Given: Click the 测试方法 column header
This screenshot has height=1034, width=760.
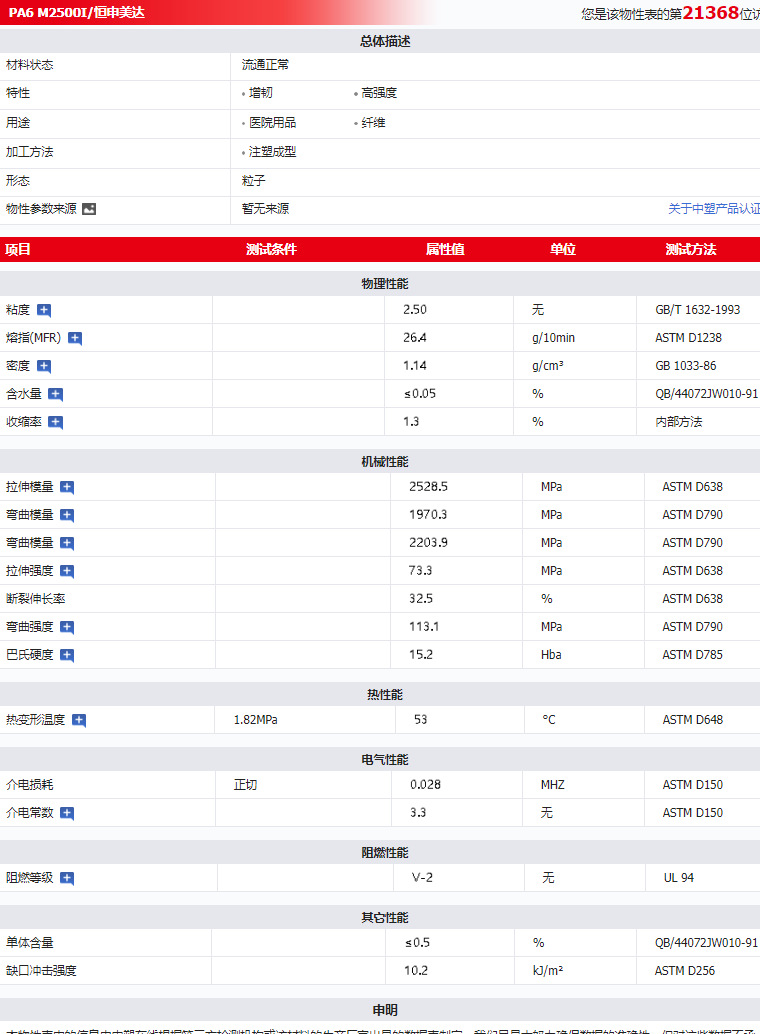Looking at the screenshot, I should [691, 249].
